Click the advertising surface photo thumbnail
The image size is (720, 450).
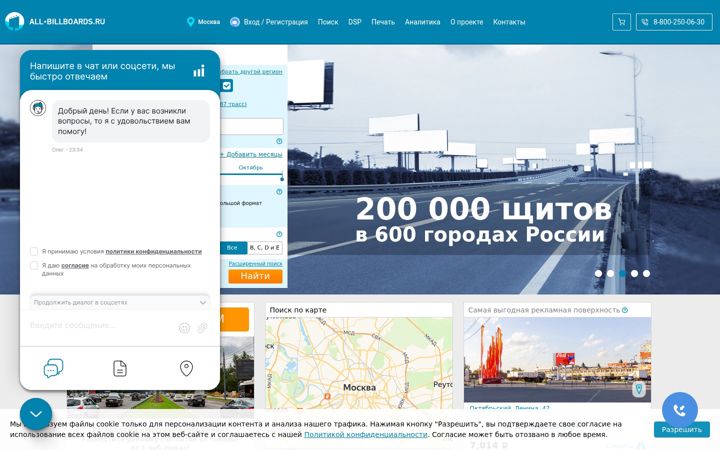tap(557, 360)
